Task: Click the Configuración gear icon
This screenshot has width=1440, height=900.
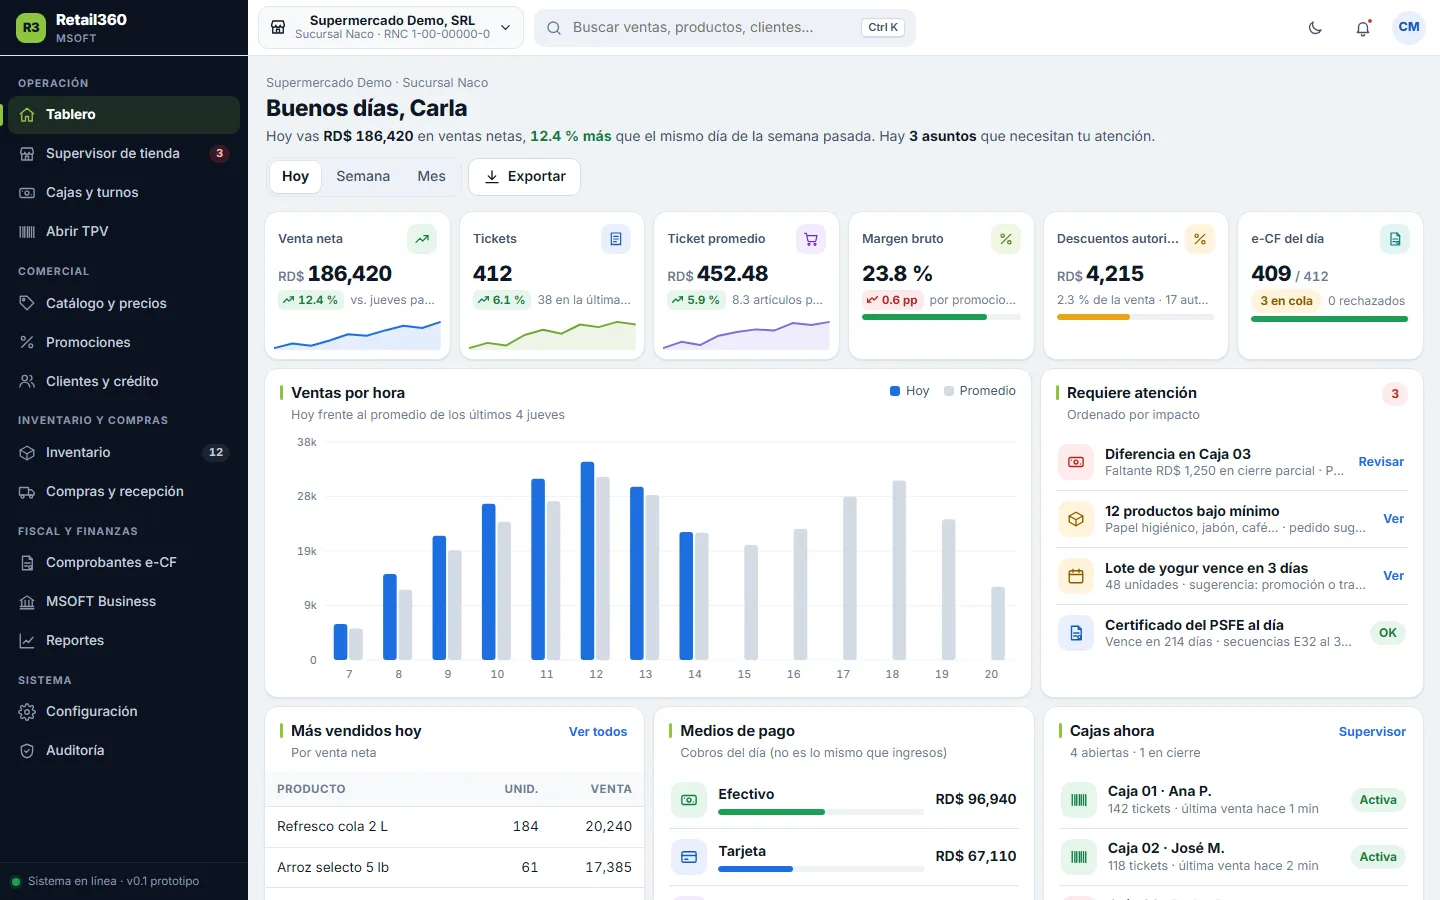Action: click(27, 712)
